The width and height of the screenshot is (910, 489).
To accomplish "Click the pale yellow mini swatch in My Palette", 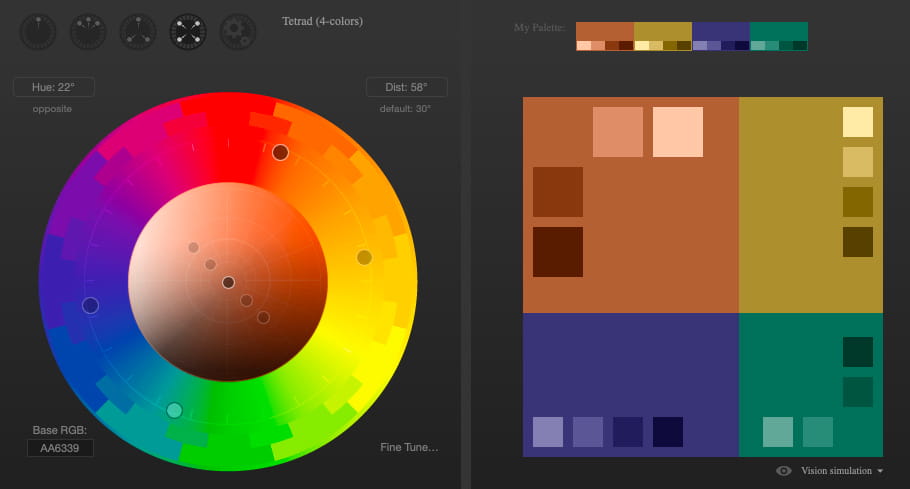I will pyautogui.click(x=641, y=45).
